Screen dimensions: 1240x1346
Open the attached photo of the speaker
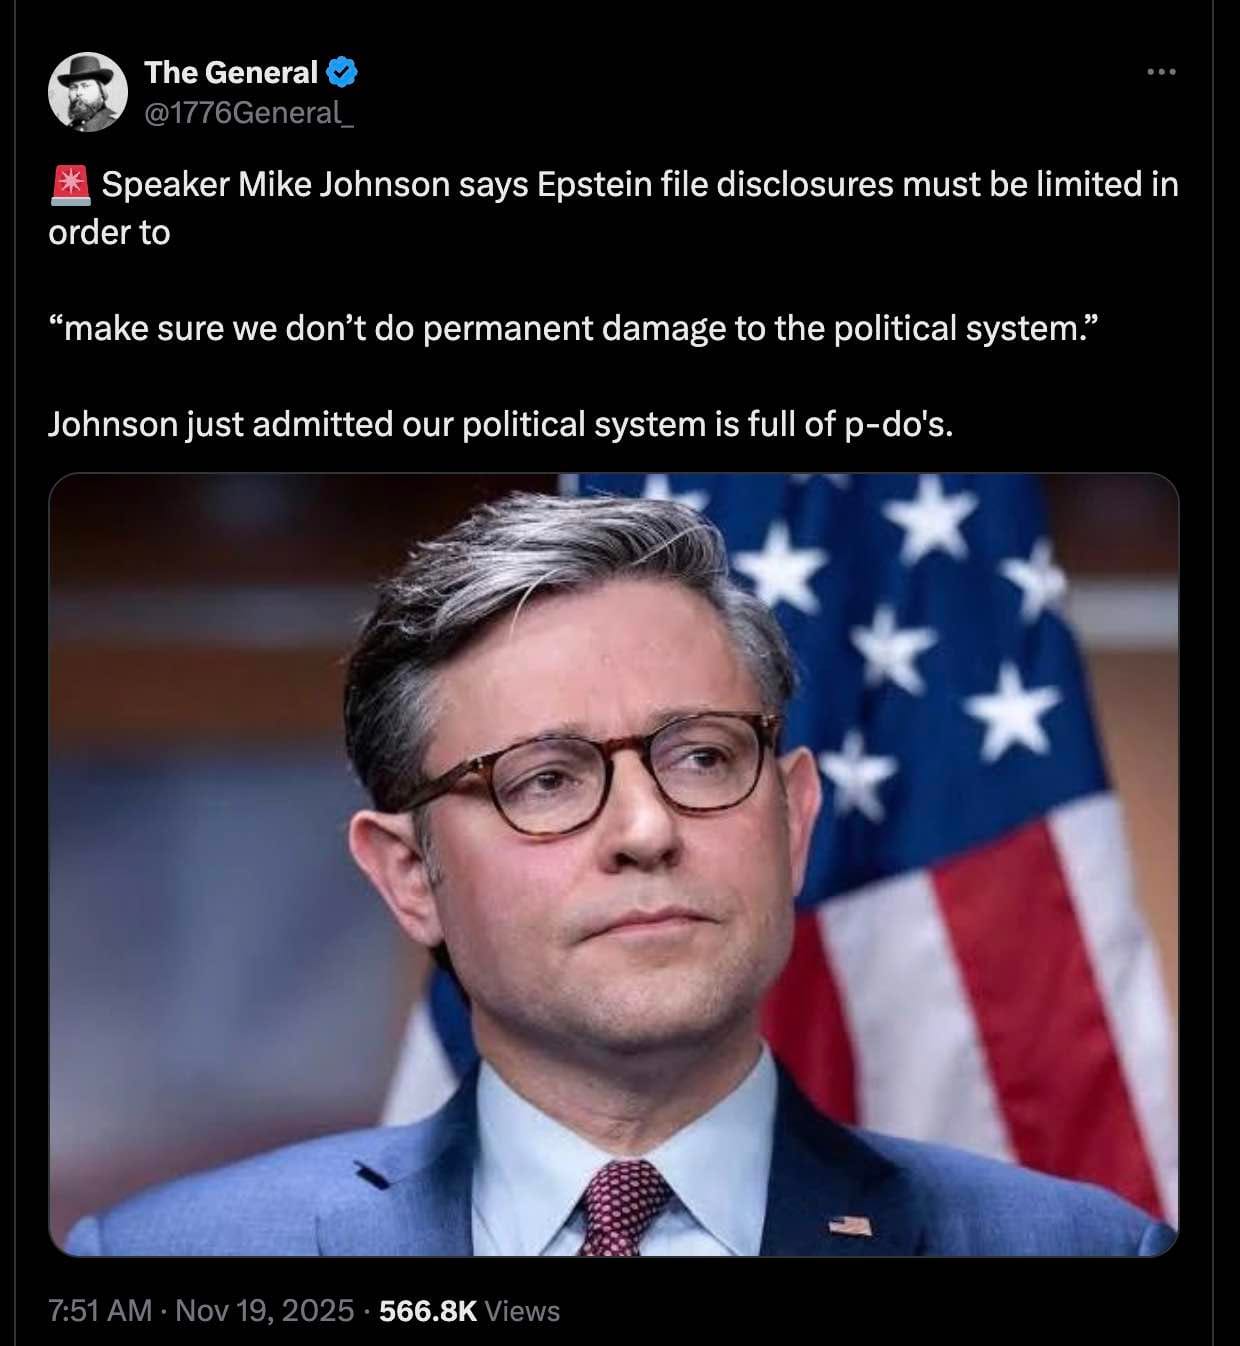coord(614,865)
